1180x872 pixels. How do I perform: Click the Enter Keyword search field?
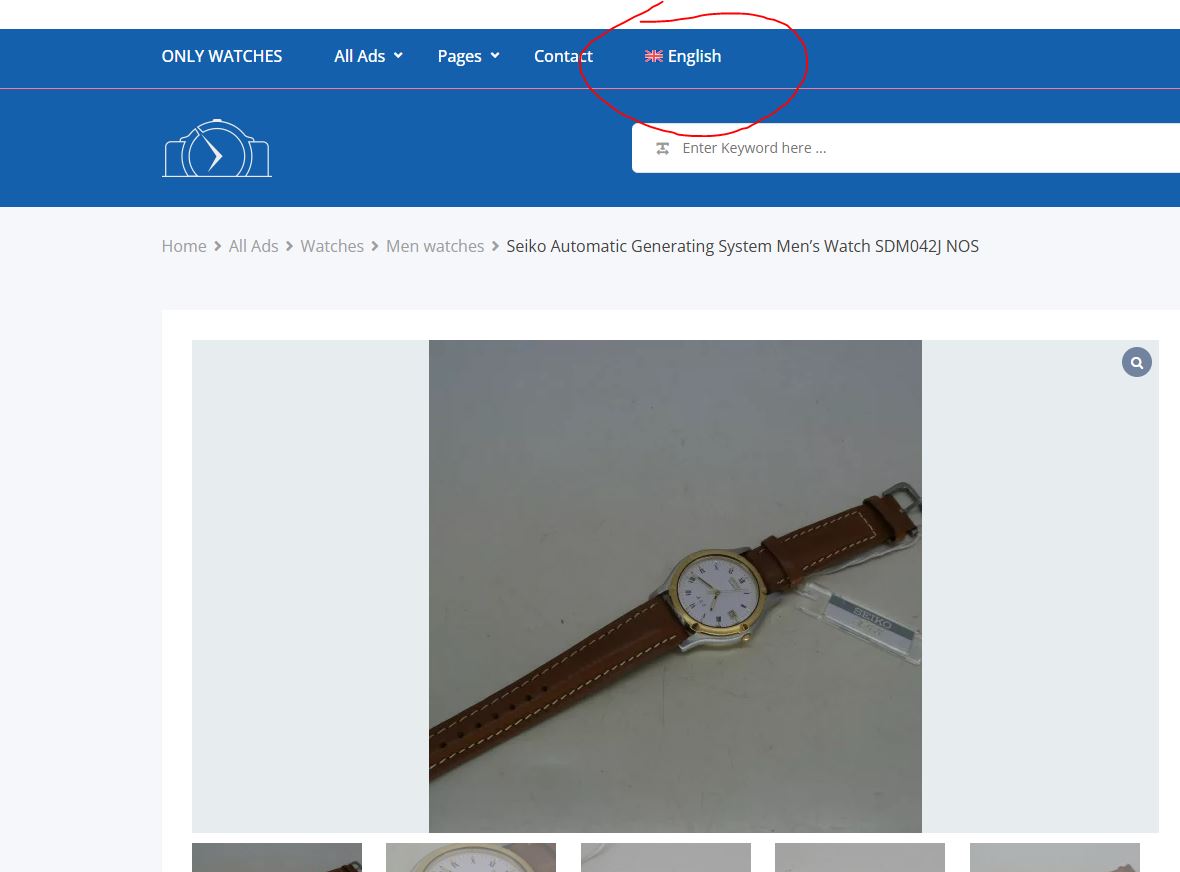pyautogui.click(x=905, y=148)
